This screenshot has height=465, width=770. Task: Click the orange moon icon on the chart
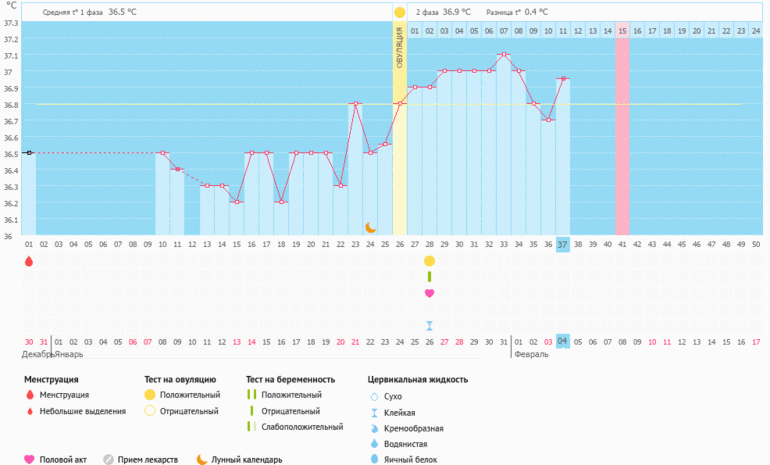370,228
